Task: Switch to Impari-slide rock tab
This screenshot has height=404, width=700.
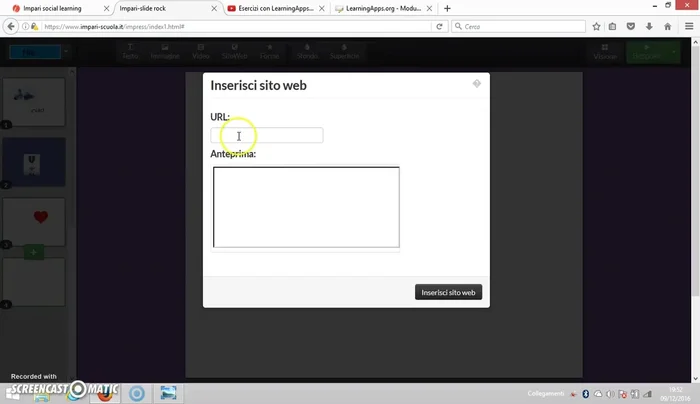Action: [143, 8]
